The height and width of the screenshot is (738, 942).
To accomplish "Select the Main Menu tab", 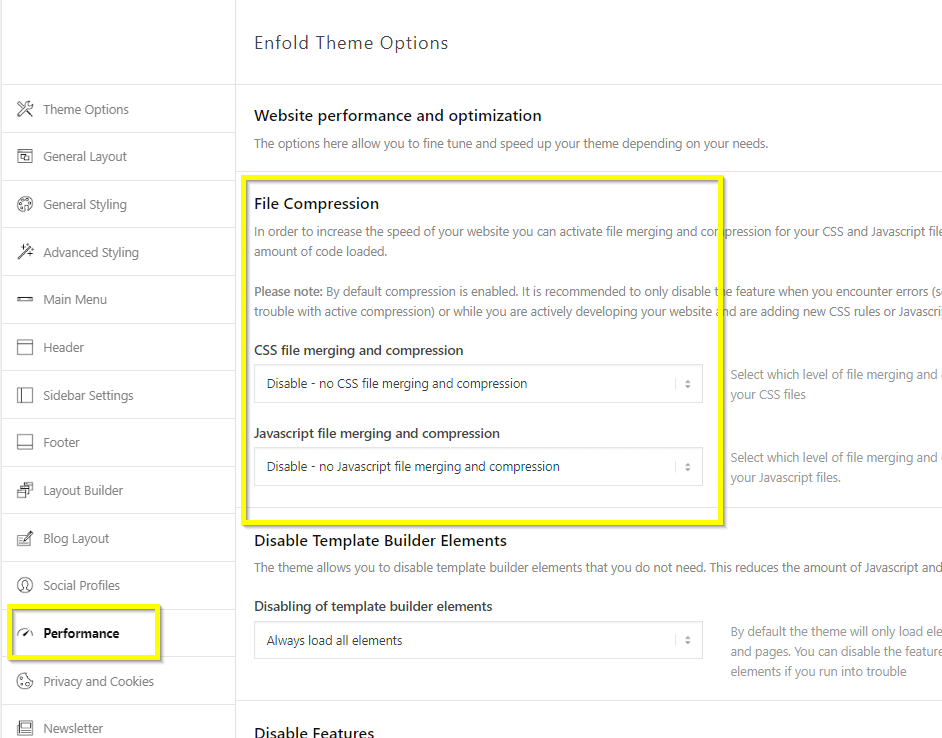I will pos(118,299).
